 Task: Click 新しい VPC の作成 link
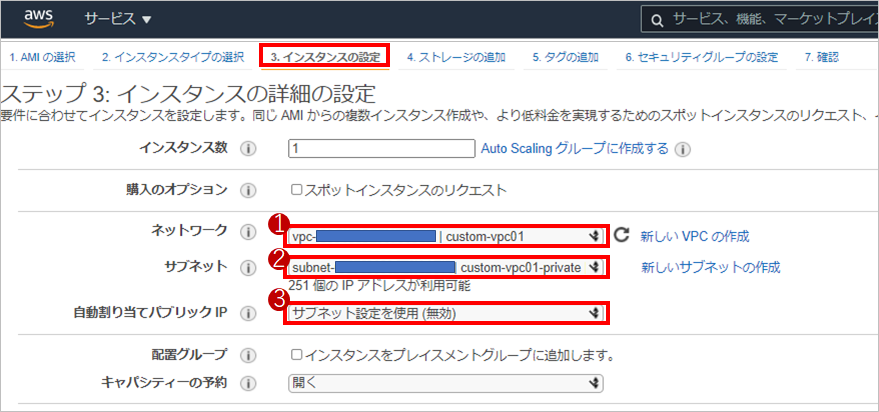(x=694, y=237)
